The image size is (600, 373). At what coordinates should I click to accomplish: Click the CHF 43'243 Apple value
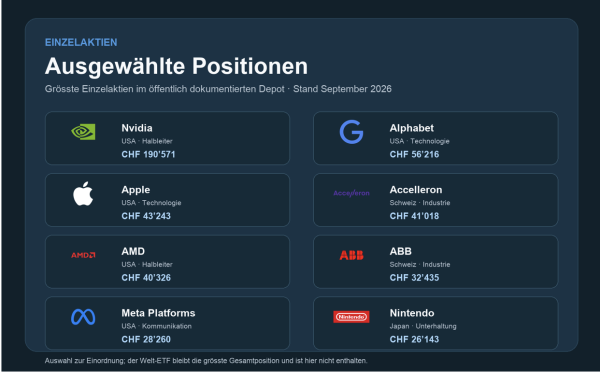tap(146, 216)
